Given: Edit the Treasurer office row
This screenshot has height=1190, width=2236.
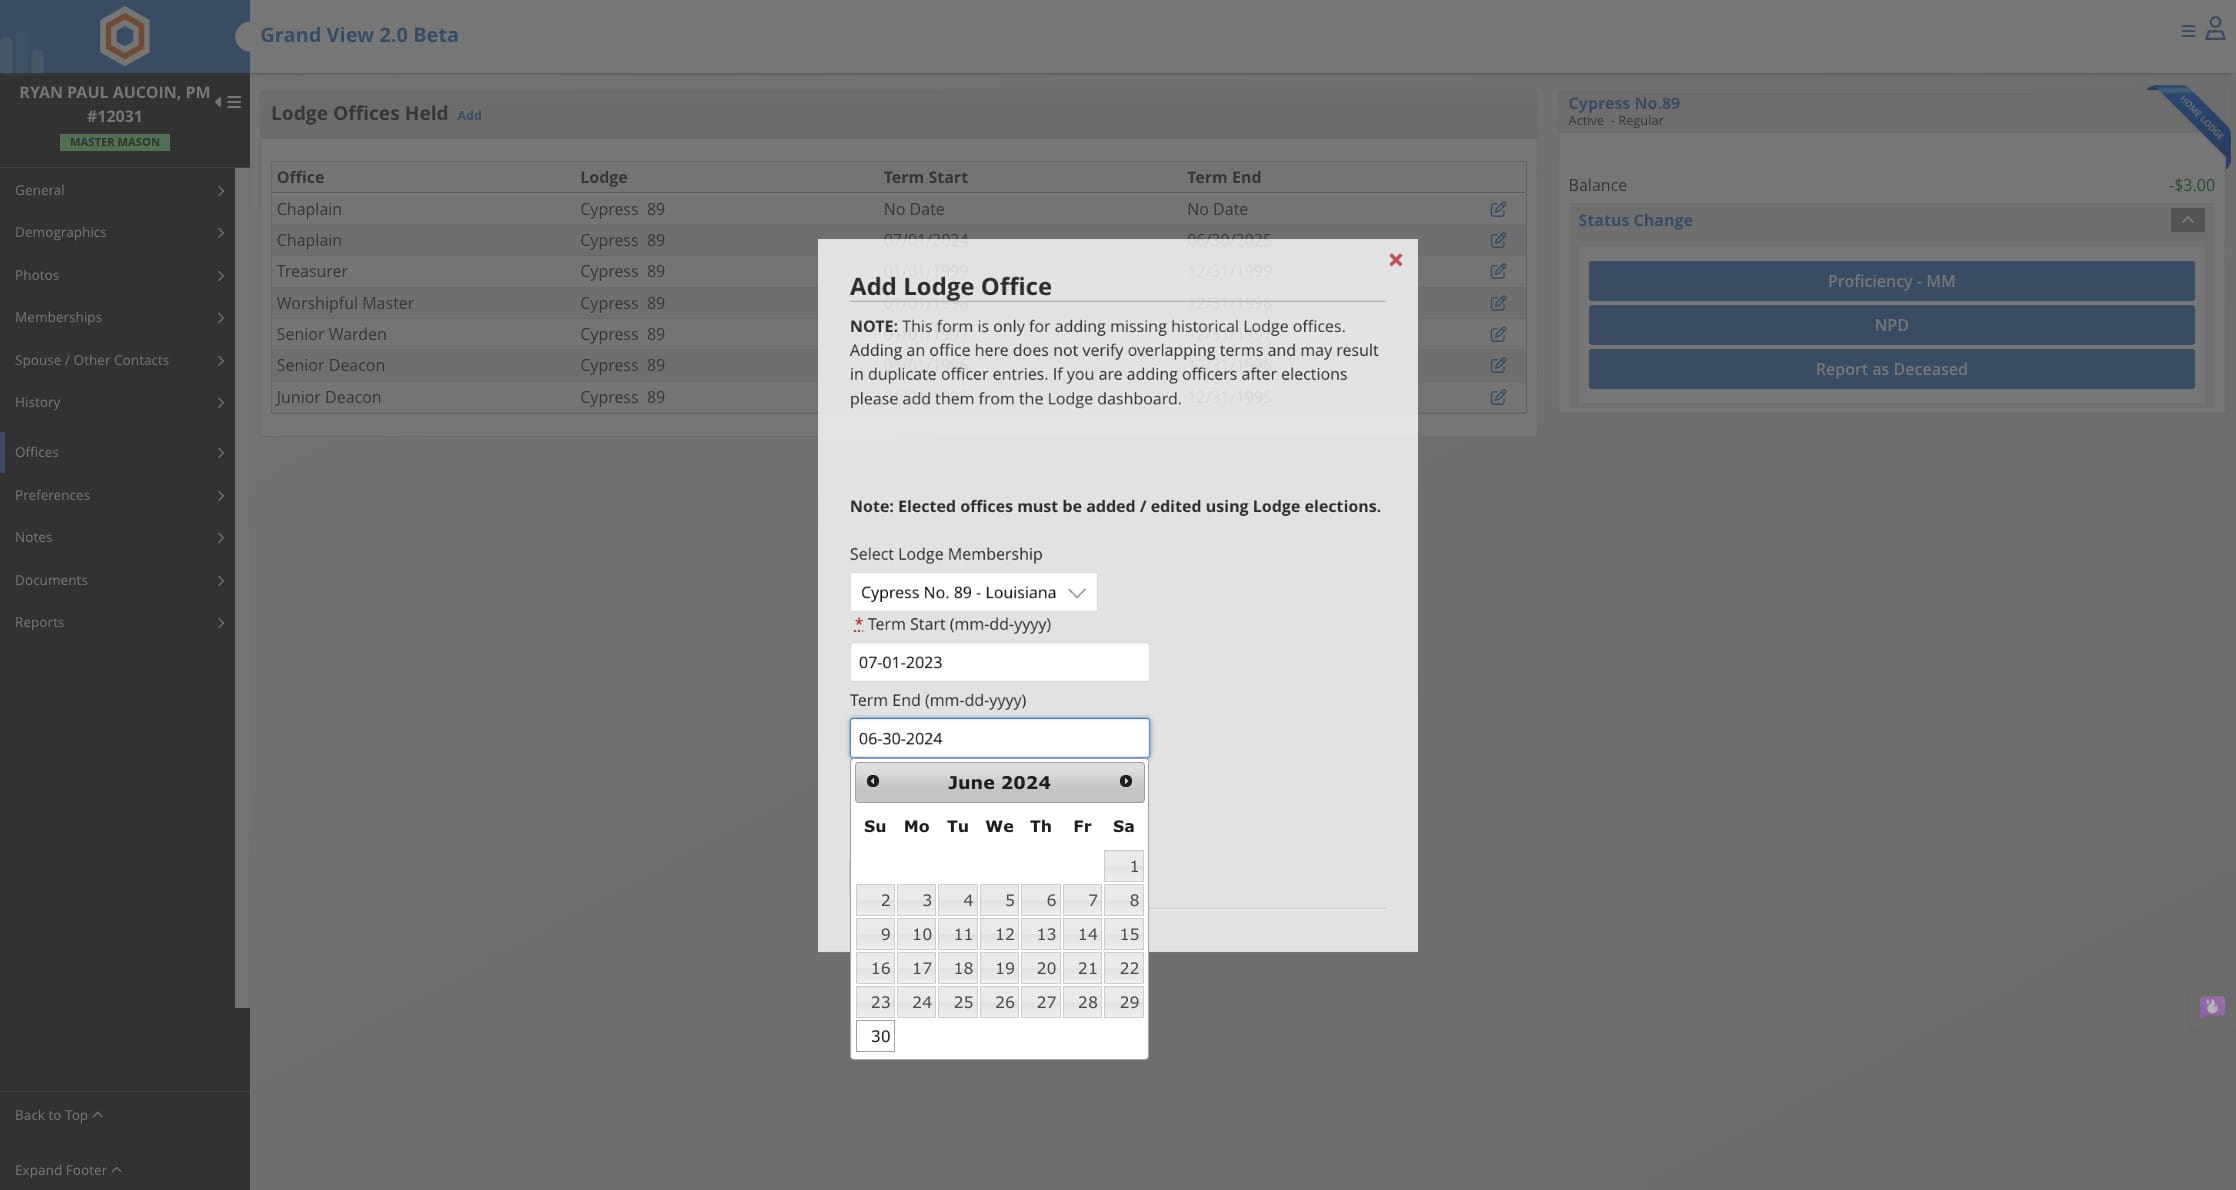Looking at the screenshot, I should (1497, 272).
